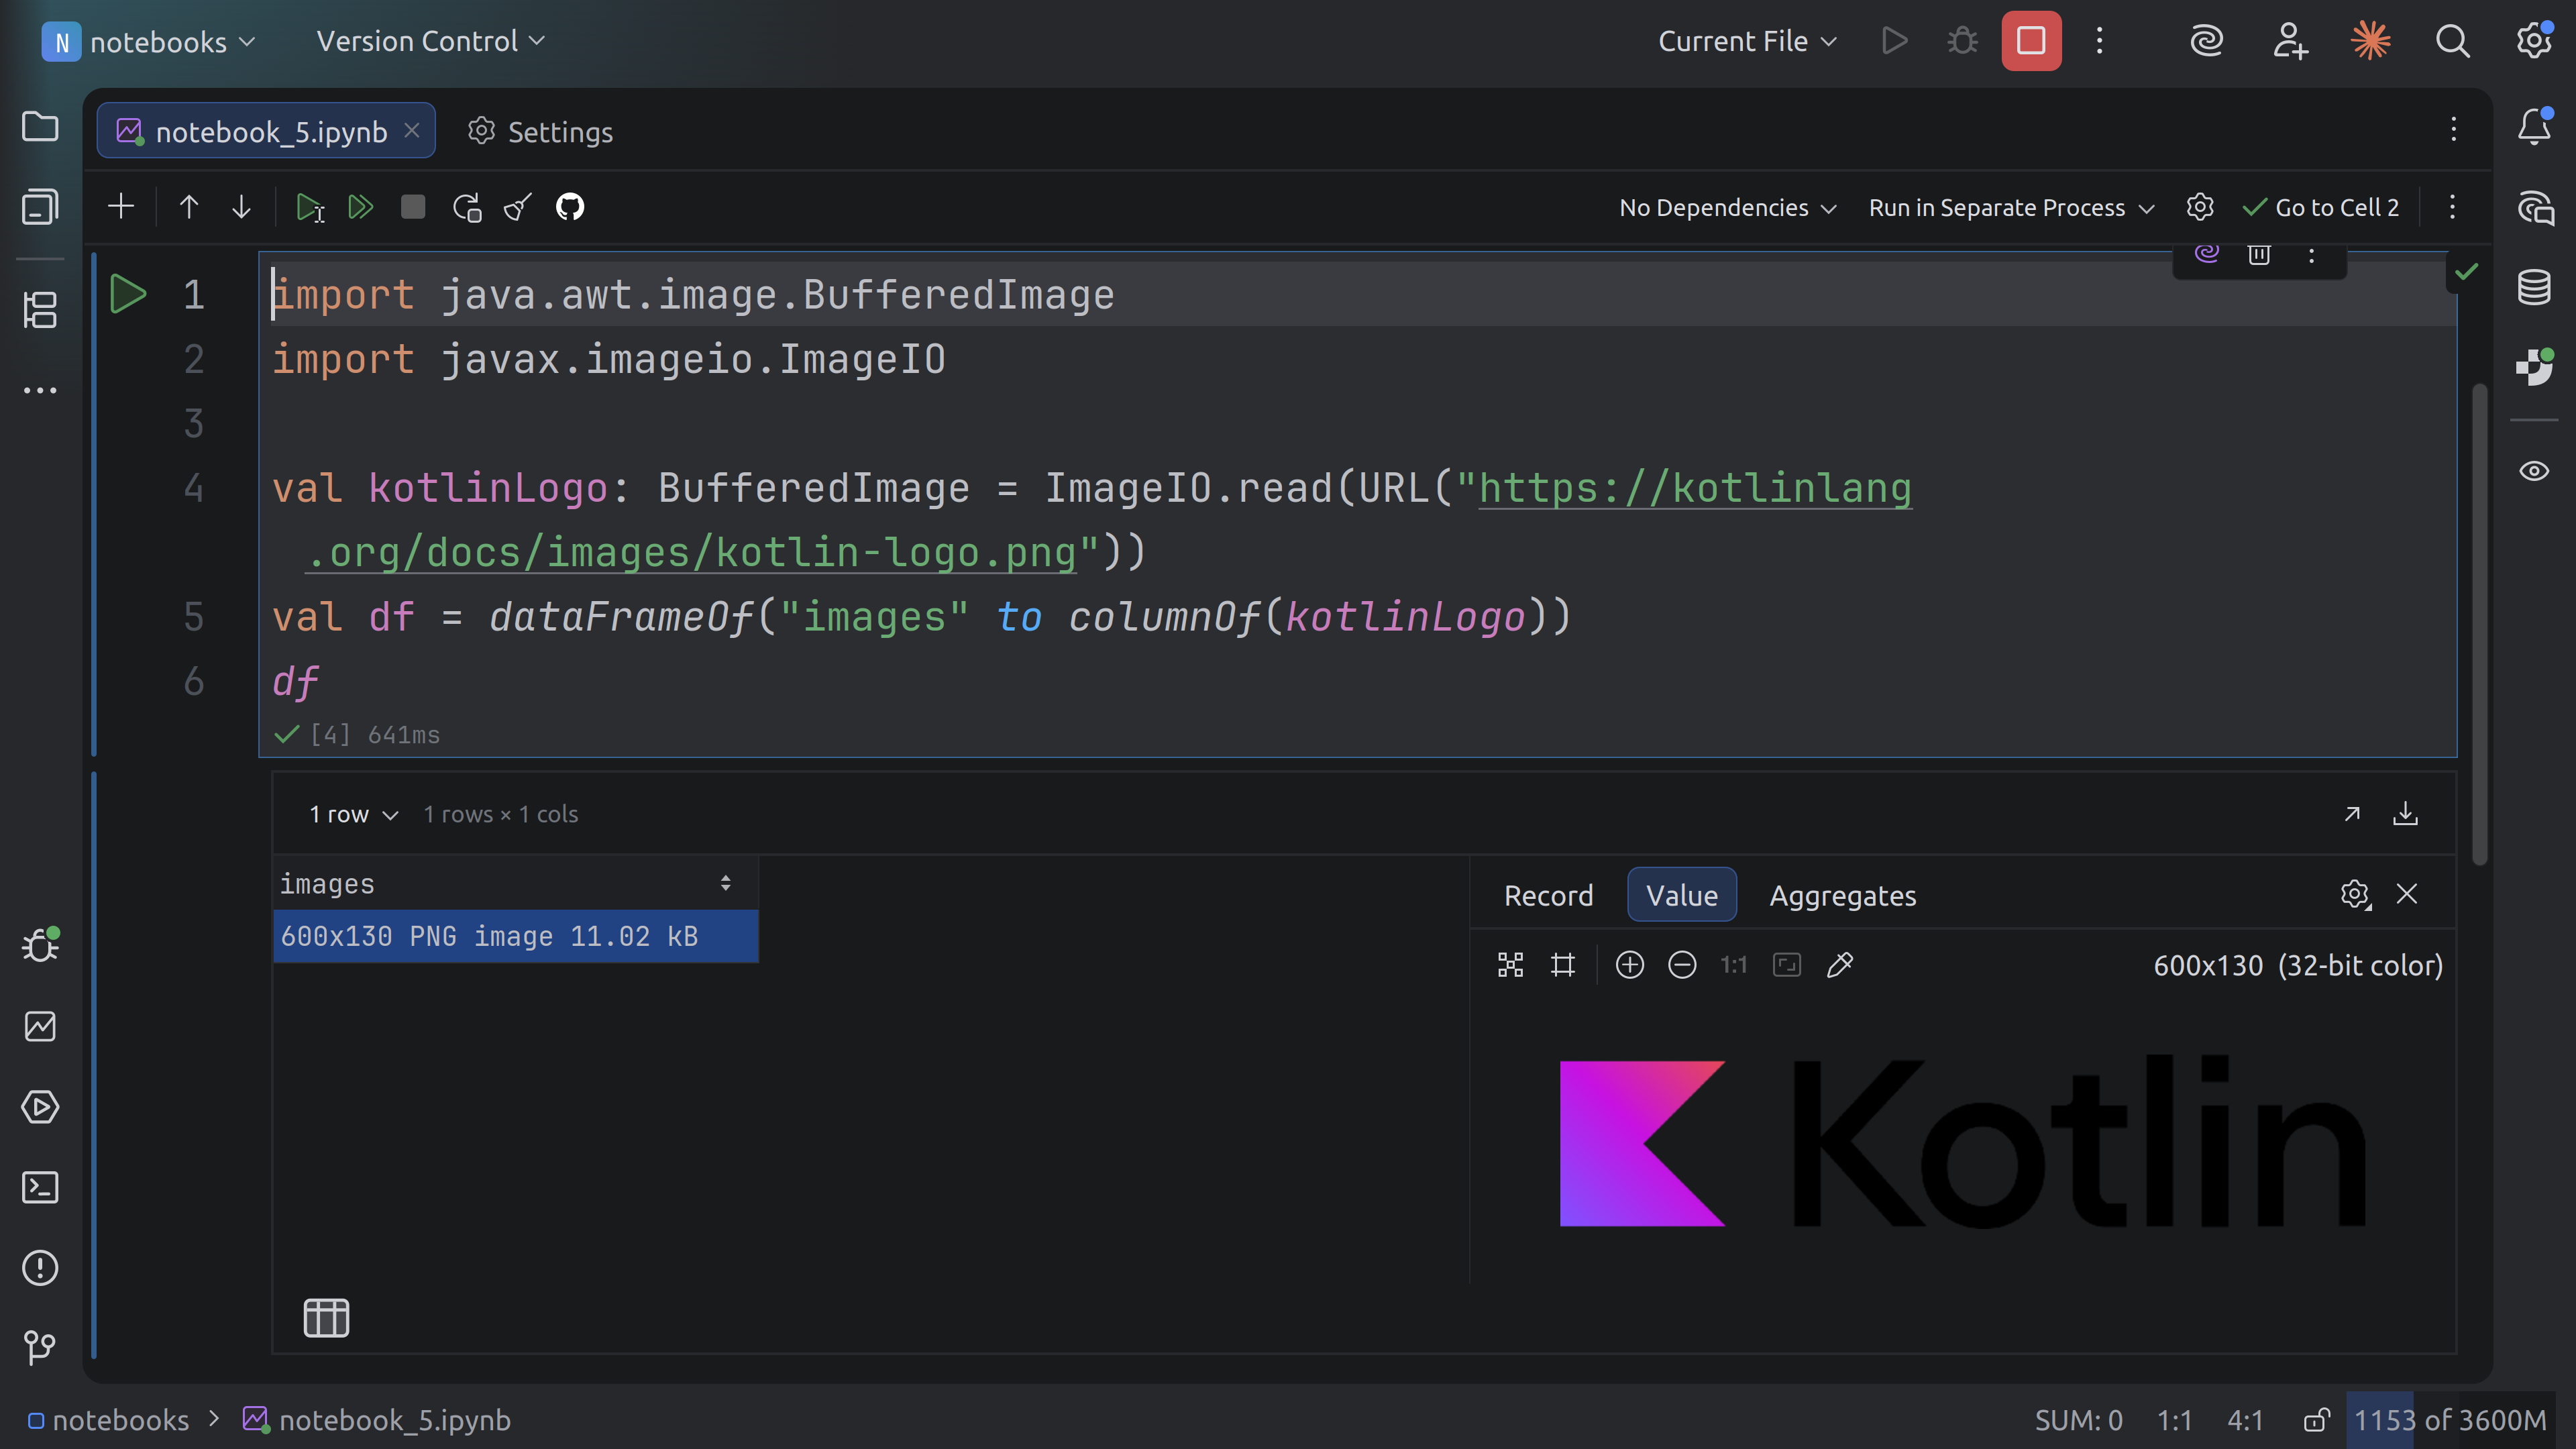Viewport: 2576px width, 1449px height.
Task: Click the GitHub icon in notebook toolbar
Action: pyautogui.click(x=570, y=207)
